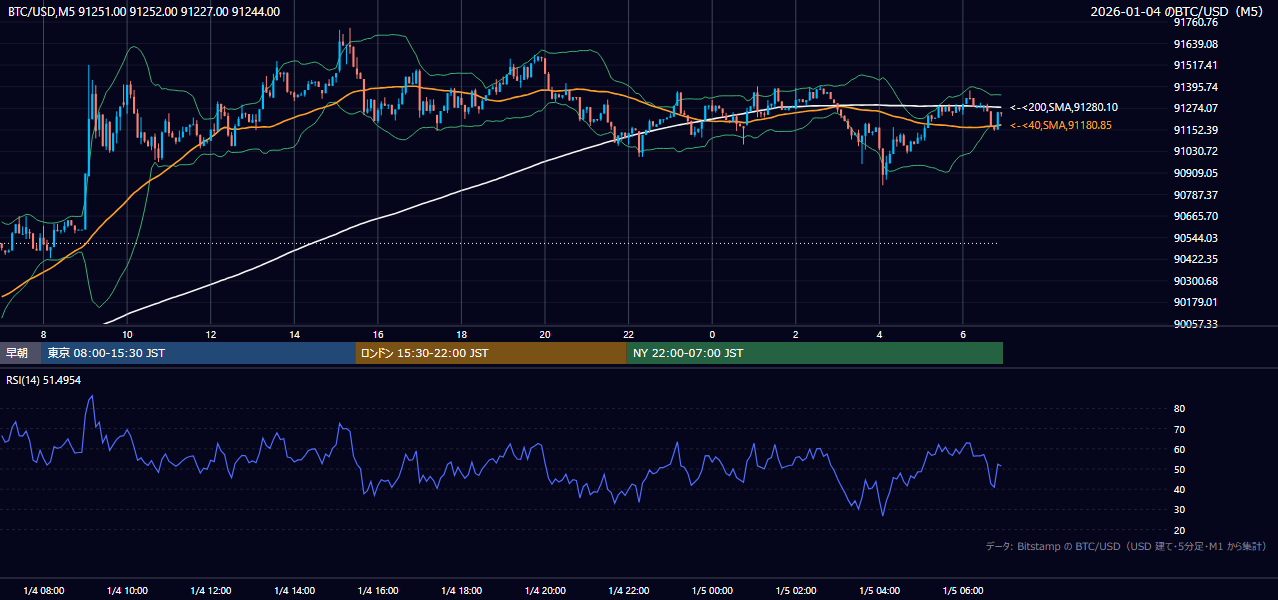
Task: Click price axis value 90057.33
Action: pyautogui.click(x=1195, y=324)
